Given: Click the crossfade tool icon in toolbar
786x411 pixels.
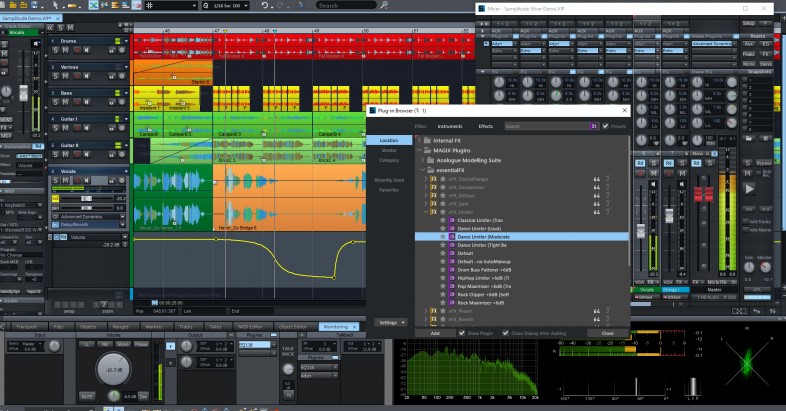Looking at the screenshot, I should point(94,5).
